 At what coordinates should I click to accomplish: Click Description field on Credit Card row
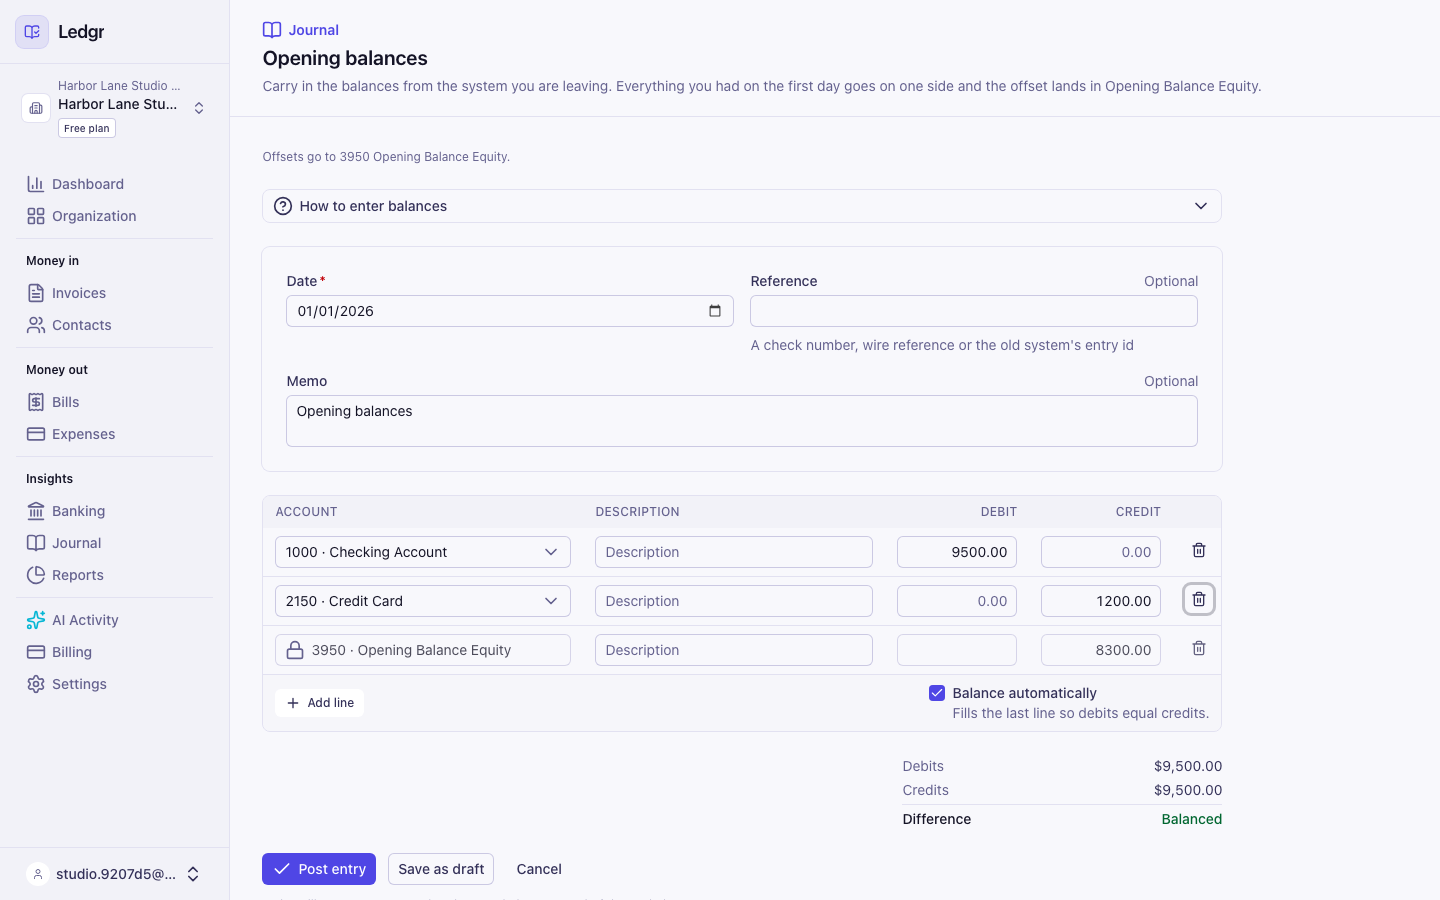tap(734, 601)
